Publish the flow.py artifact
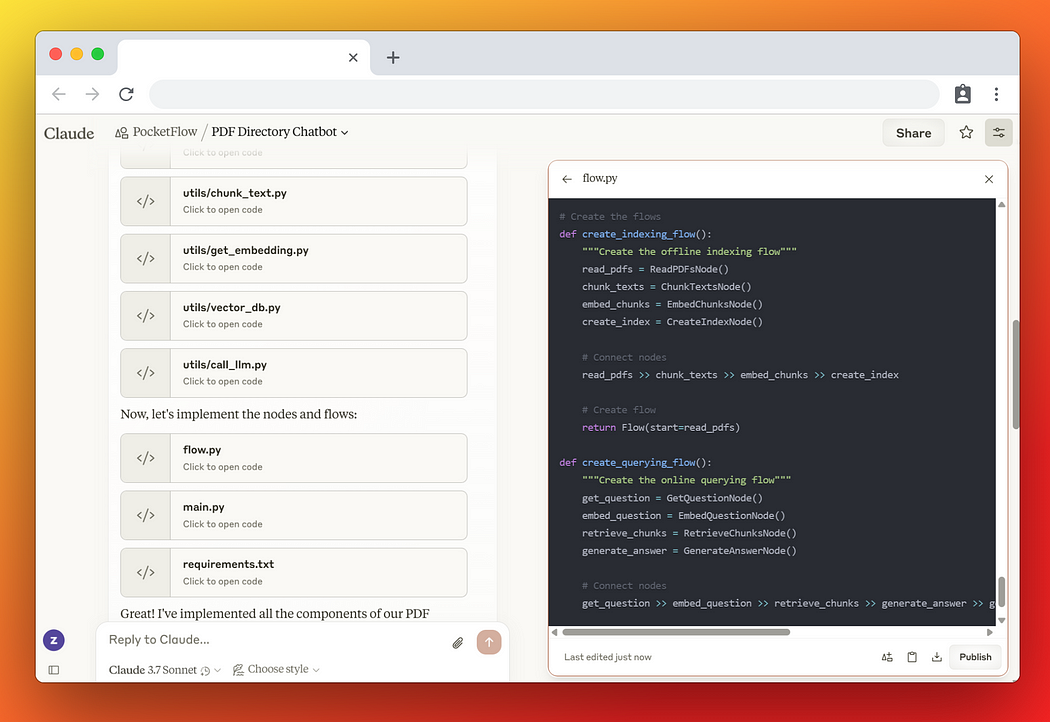 (x=974, y=657)
